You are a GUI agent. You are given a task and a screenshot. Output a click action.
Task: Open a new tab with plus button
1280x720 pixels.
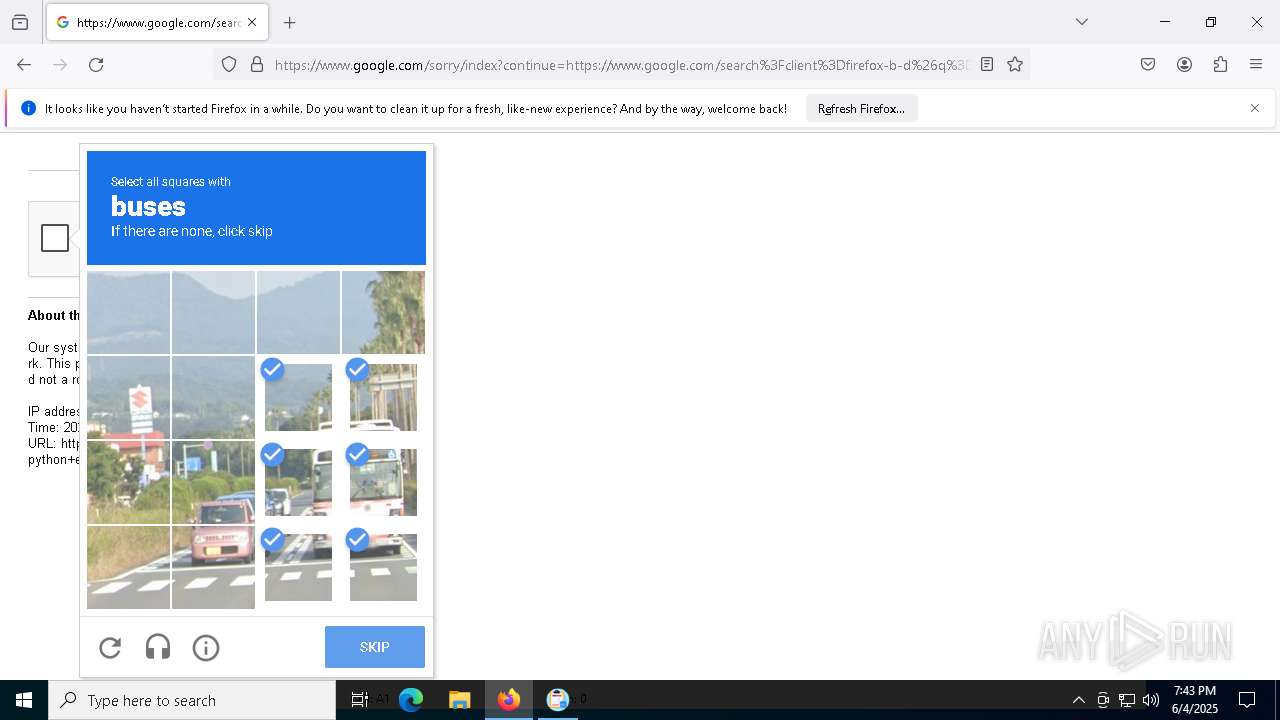(290, 22)
